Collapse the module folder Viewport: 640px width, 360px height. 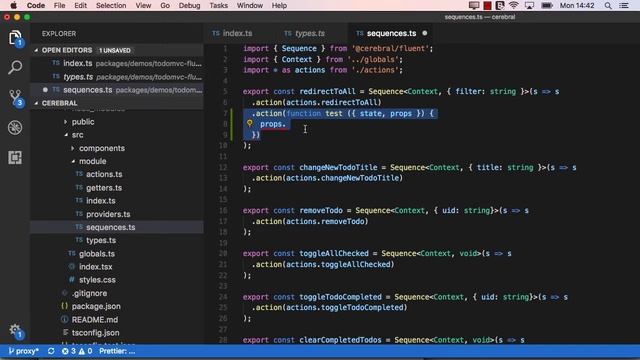(x=93, y=161)
